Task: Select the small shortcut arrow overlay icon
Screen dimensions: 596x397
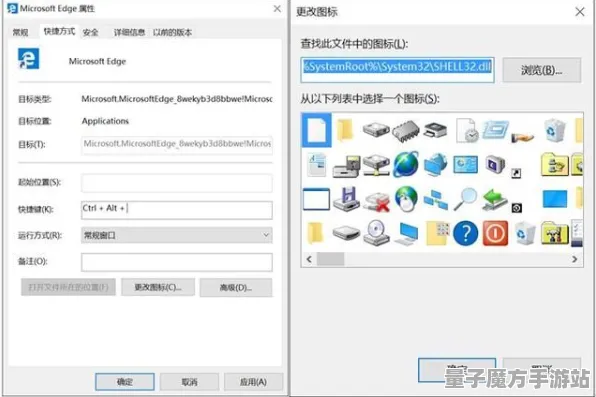Action: pos(516,173)
